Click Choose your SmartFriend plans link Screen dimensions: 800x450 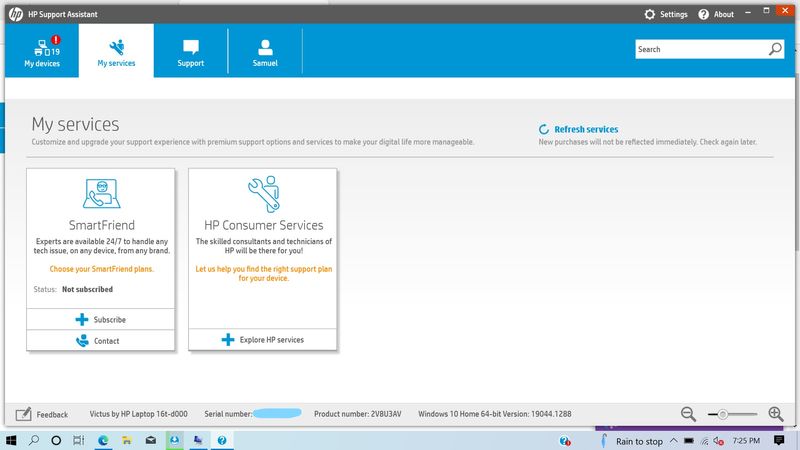tap(101, 269)
